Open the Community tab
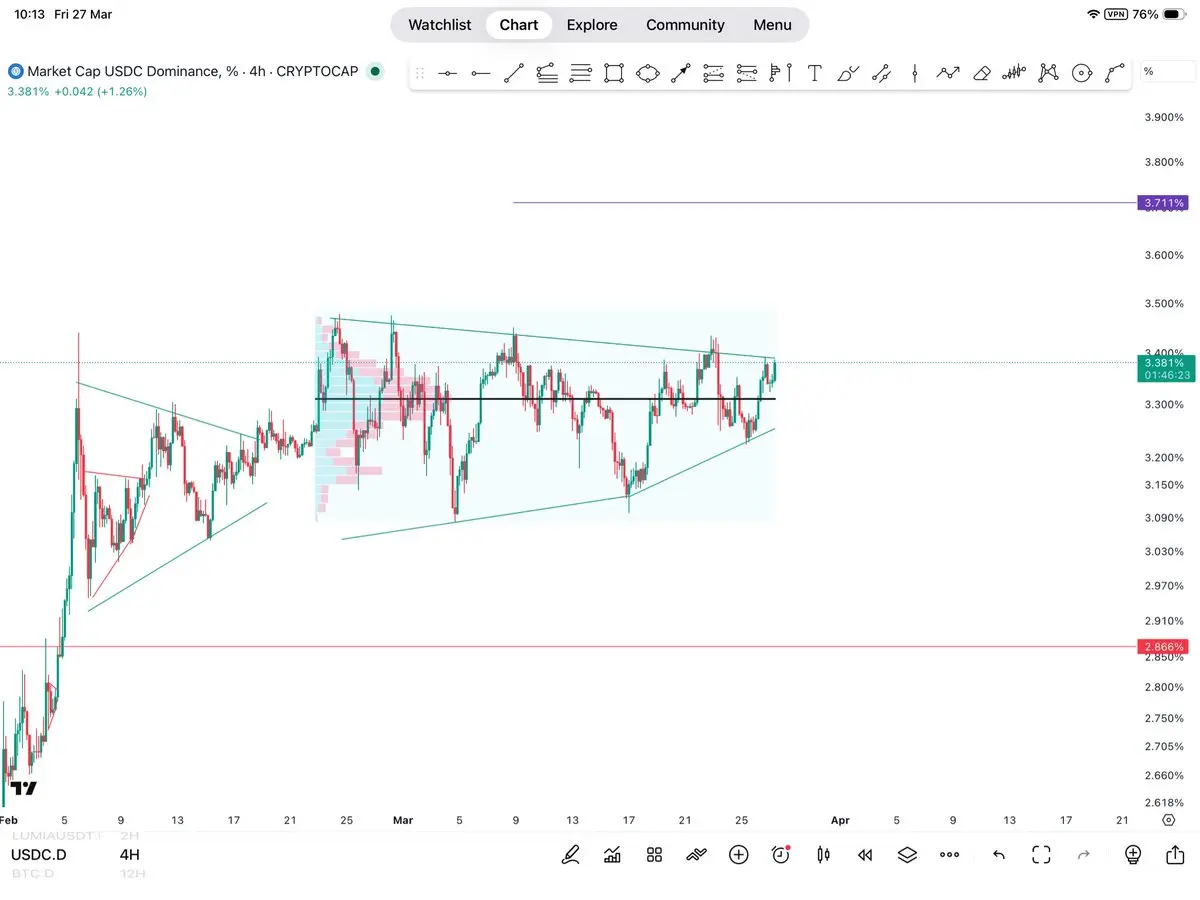Viewport: 1200px width, 900px height. [x=685, y=25]
